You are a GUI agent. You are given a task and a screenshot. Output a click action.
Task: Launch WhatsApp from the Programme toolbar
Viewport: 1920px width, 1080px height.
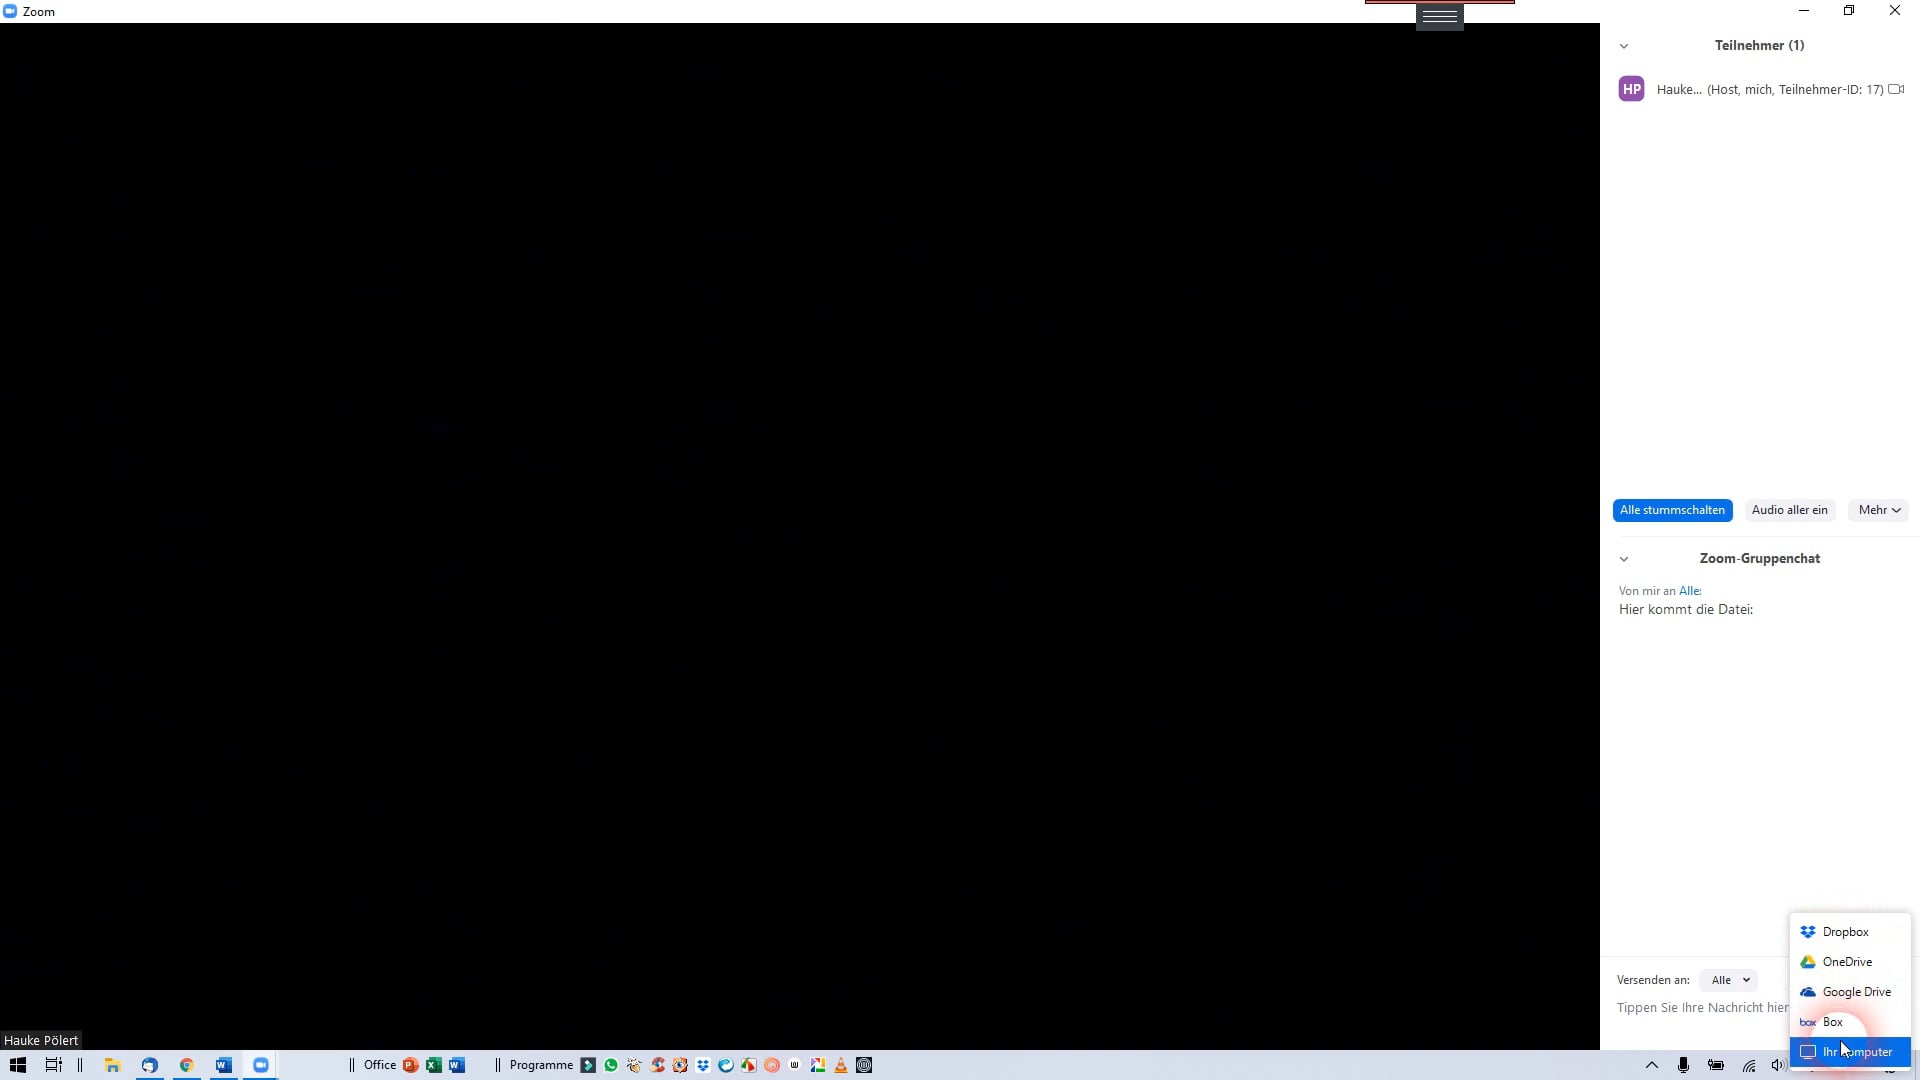coord(611,1065)
